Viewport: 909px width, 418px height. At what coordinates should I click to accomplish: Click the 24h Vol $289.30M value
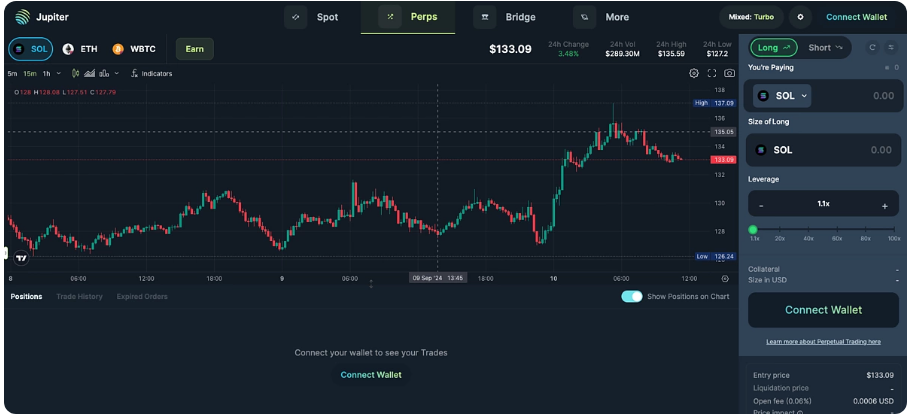click(623, 54)
